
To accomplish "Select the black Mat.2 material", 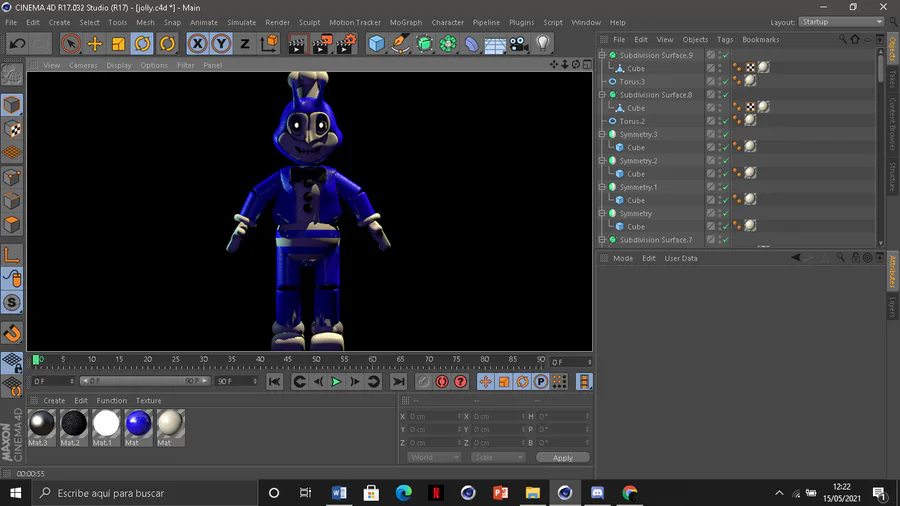I will pos(73,427).
